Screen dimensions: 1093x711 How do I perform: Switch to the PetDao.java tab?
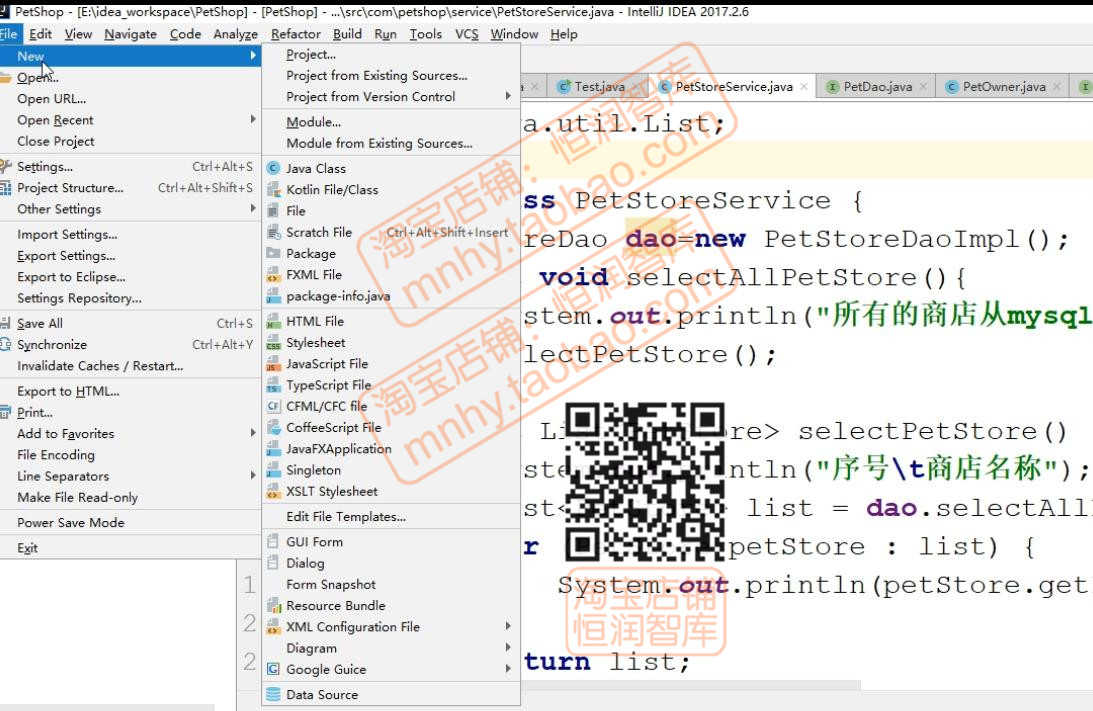pyautogui.click(x=878, y=86)
